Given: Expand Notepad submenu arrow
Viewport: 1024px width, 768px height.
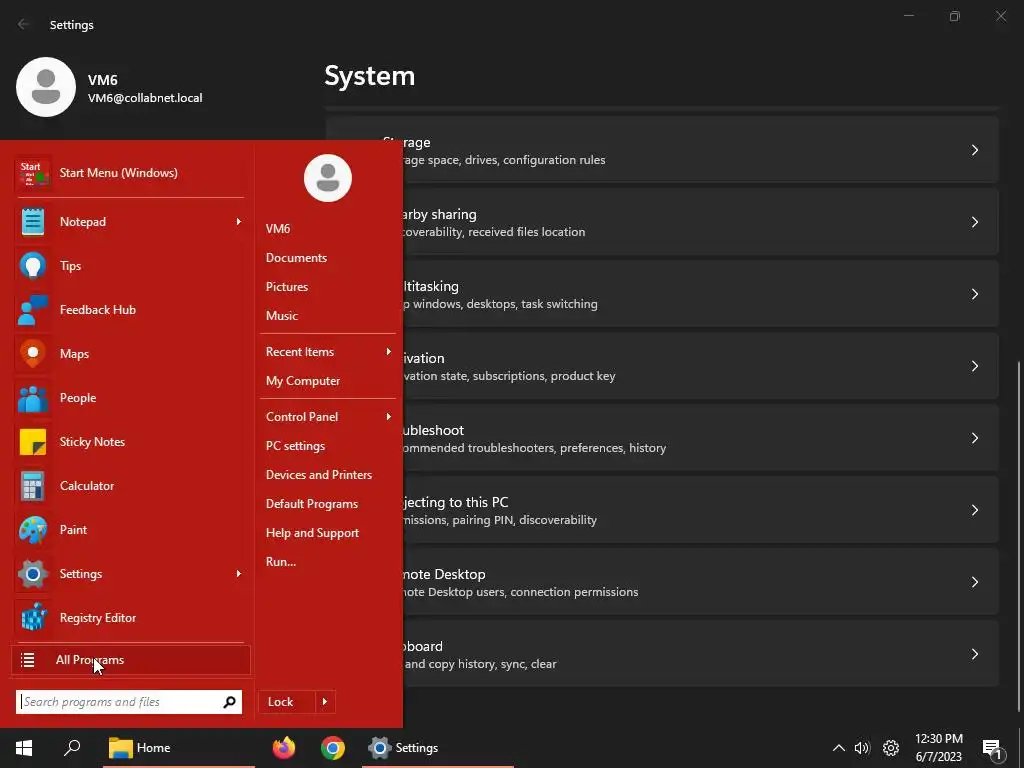Looking at the screenshot, I should pos(238,222).
